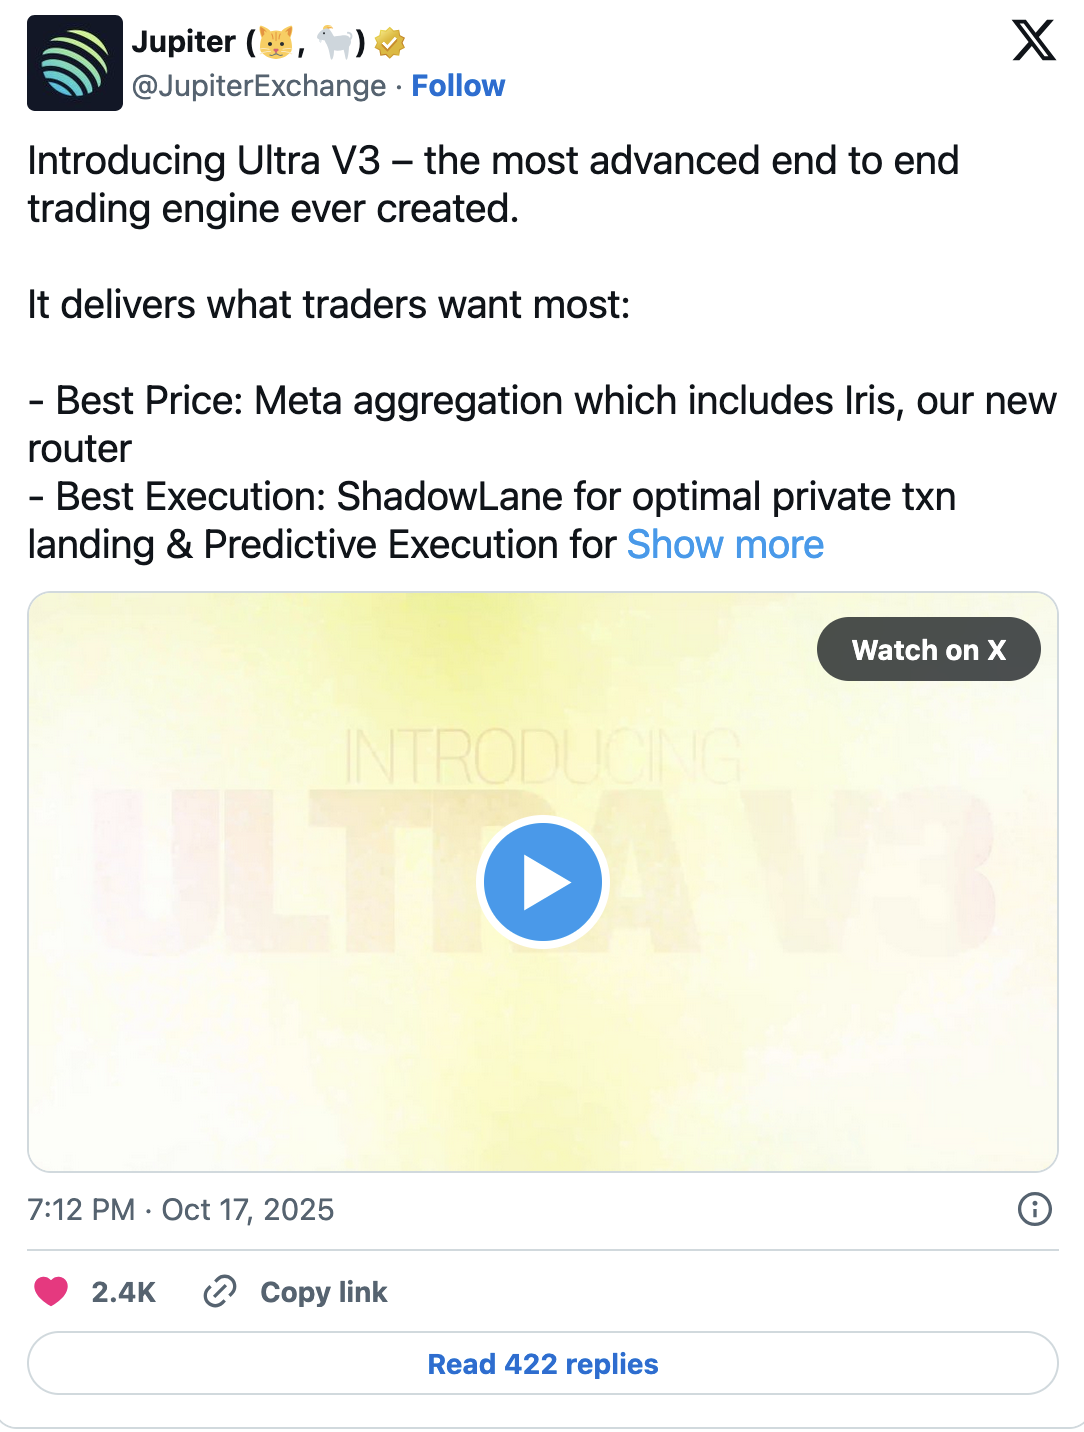Click the Copy link chain icon

click(220, 1292)
